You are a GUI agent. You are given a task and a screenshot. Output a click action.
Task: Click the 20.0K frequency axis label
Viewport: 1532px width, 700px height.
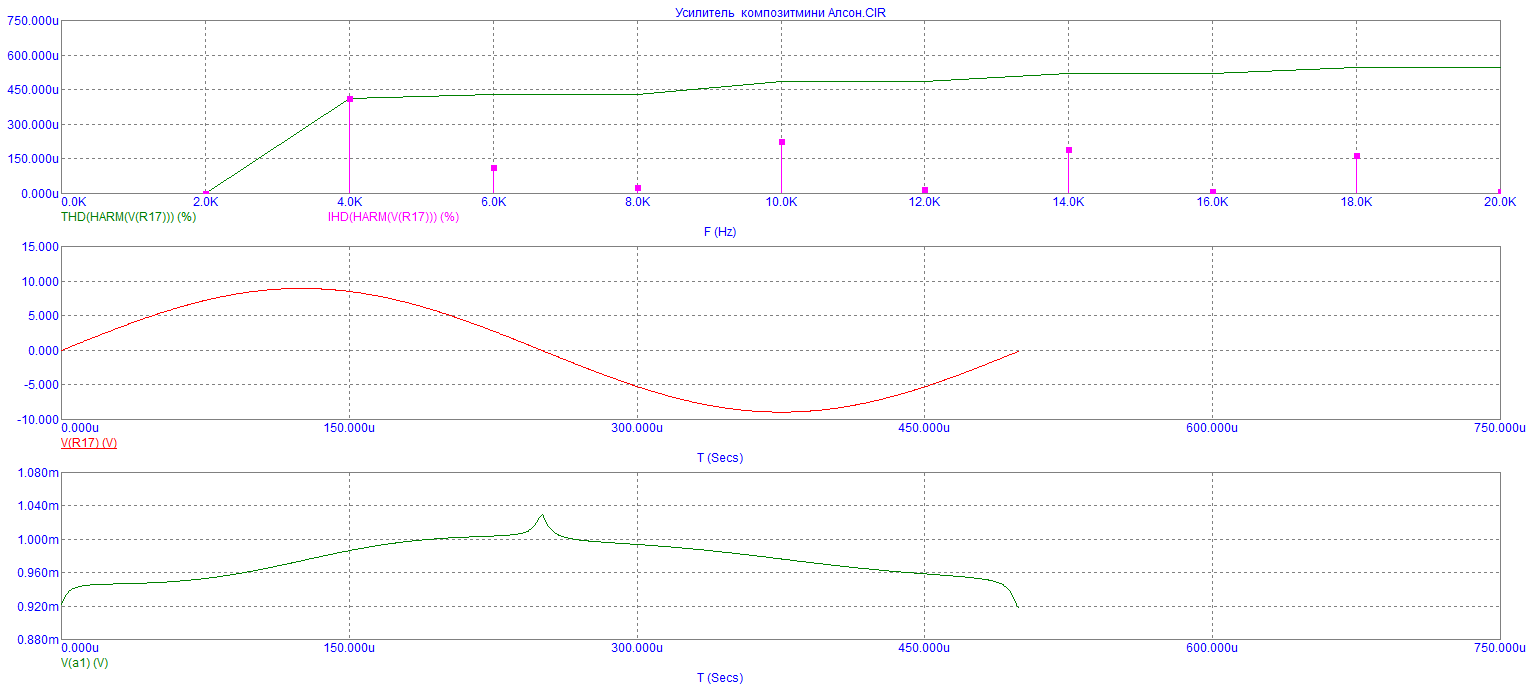coord(1500,201)
